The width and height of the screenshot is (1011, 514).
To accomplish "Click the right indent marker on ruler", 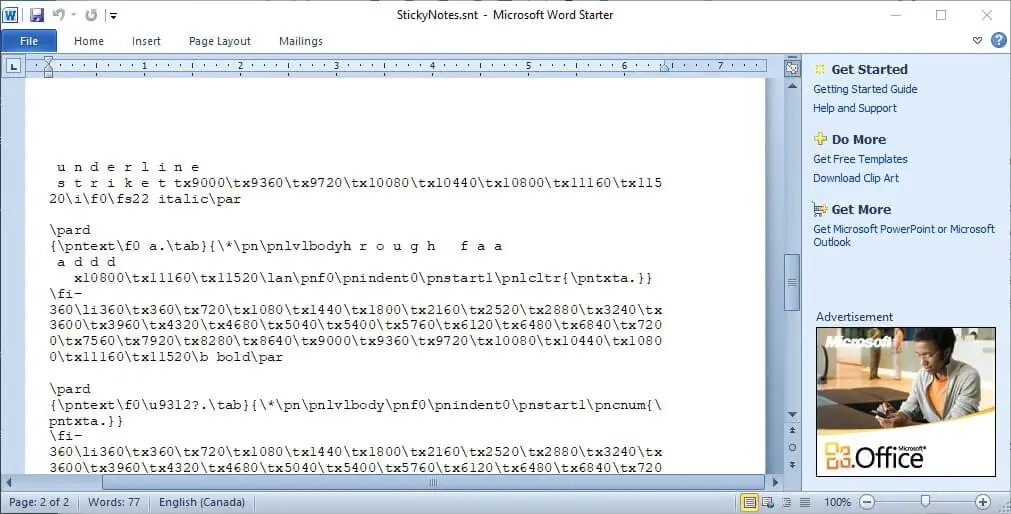I will (665, 67).
